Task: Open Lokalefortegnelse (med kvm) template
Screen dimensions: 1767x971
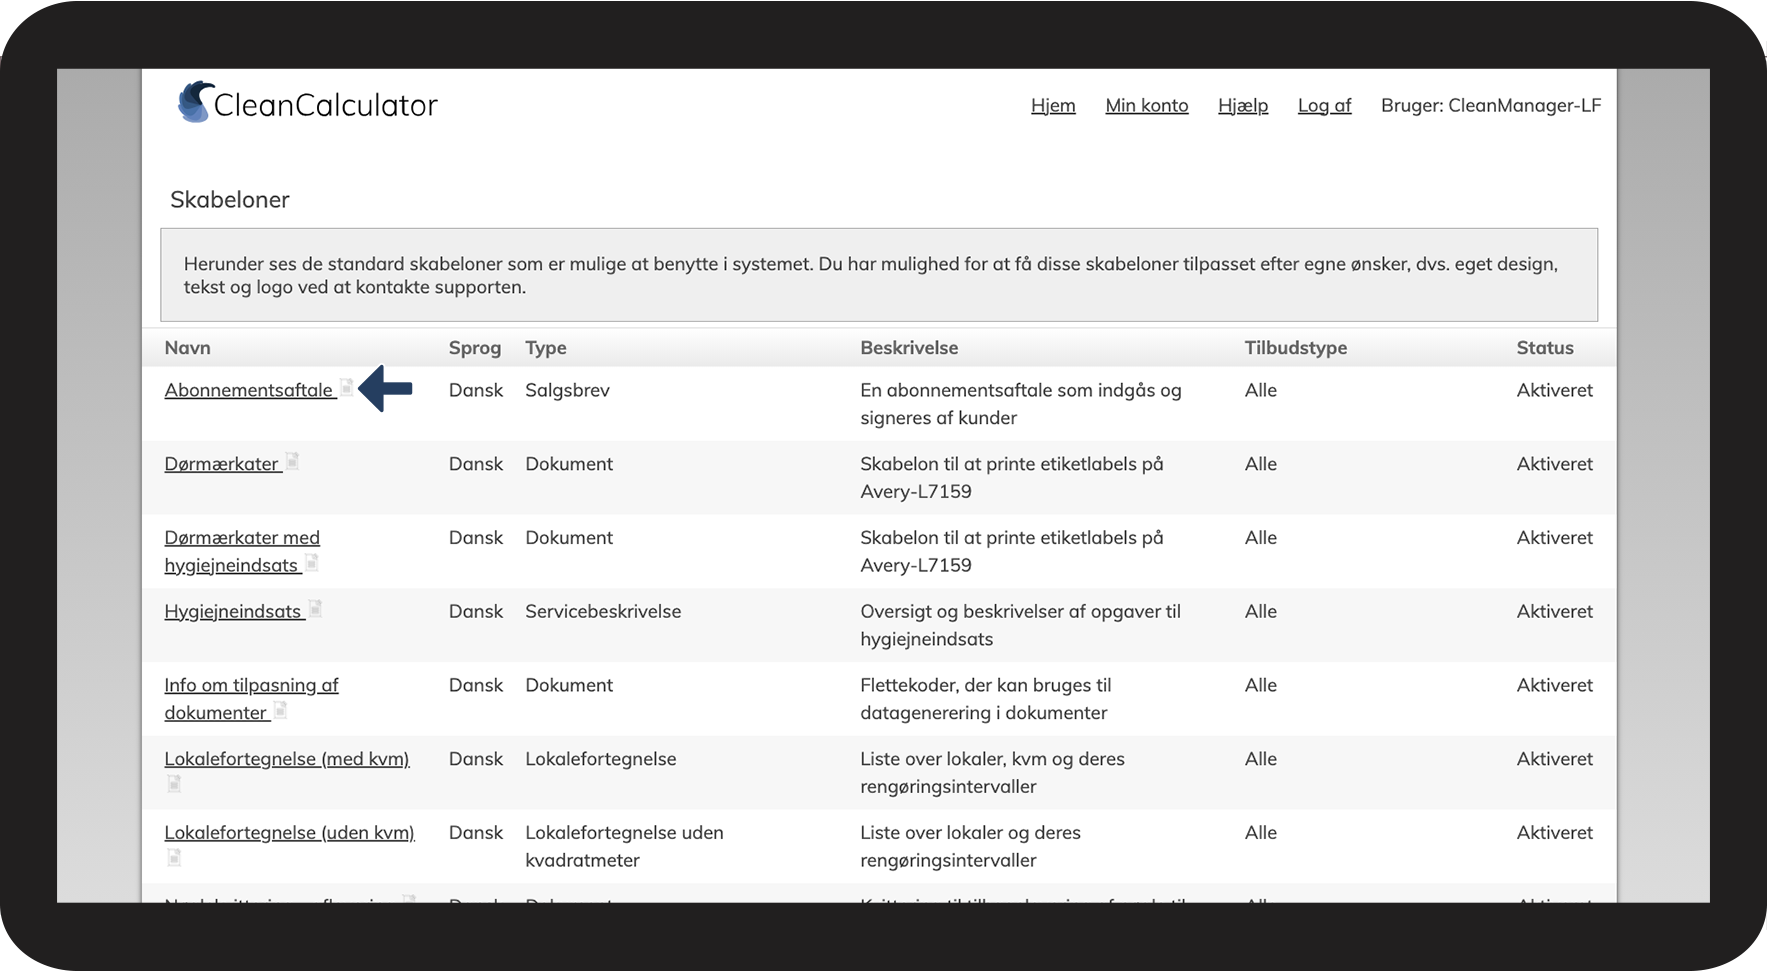Action: pyautogui.click(x=286, y=759)
